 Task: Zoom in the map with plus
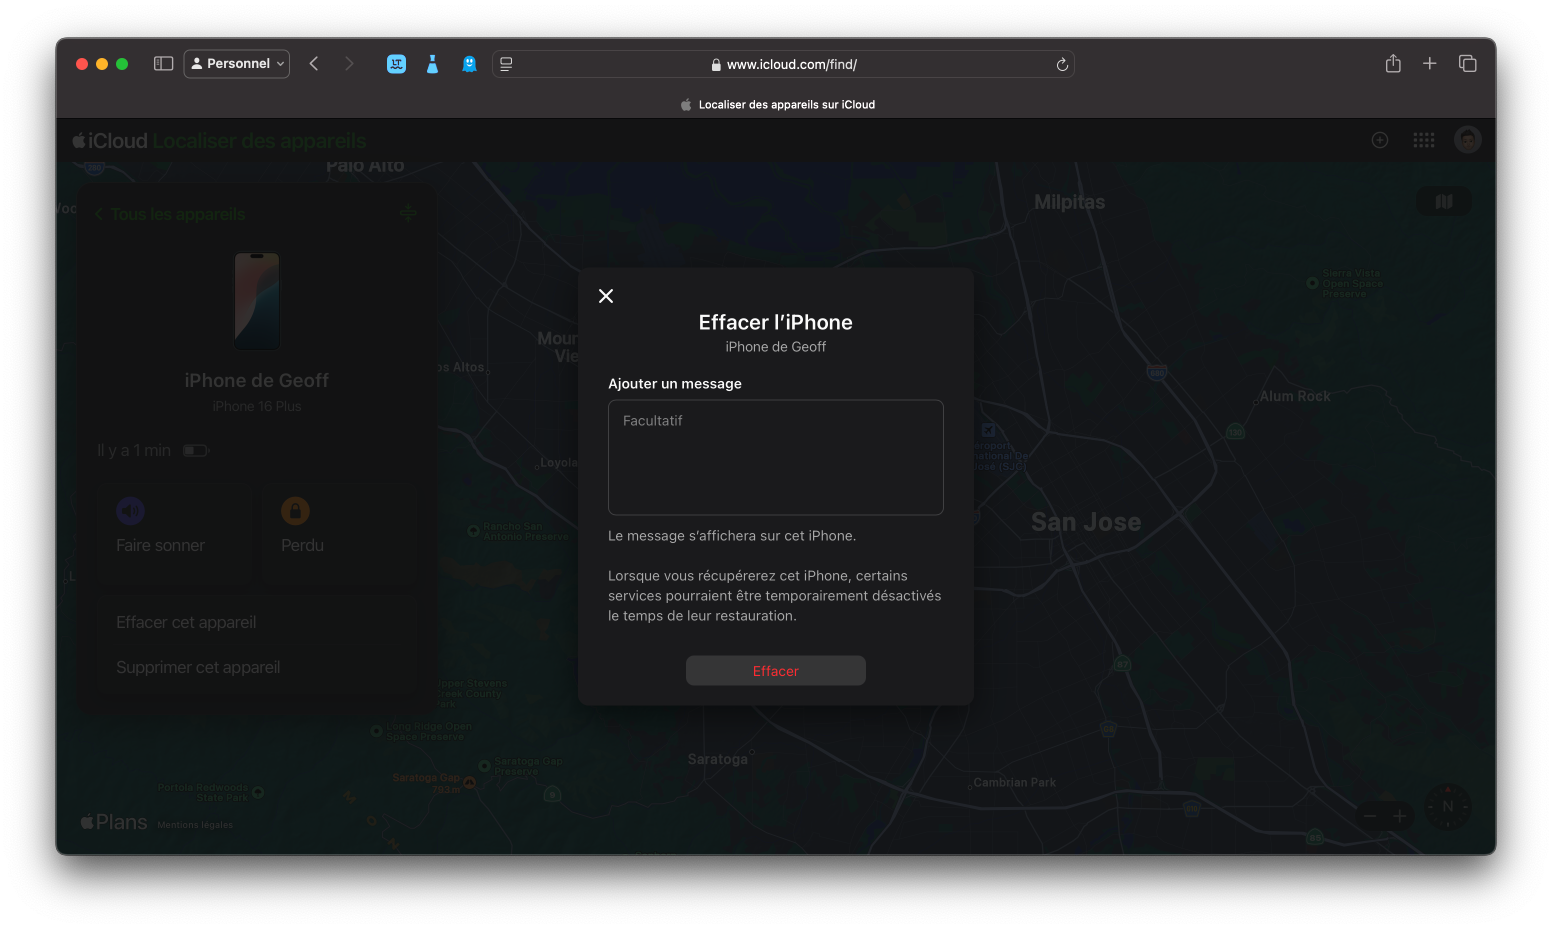pos(1400,816)
